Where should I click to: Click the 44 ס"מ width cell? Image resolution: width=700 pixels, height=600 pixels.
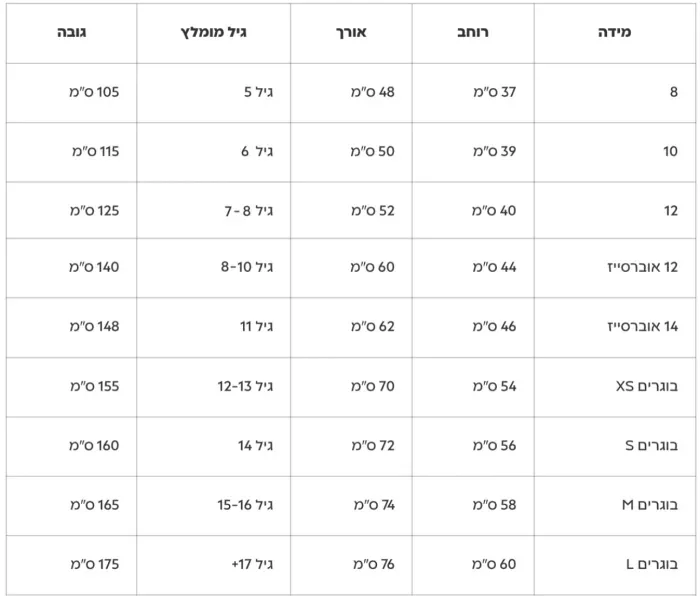[x=473, y=267]
